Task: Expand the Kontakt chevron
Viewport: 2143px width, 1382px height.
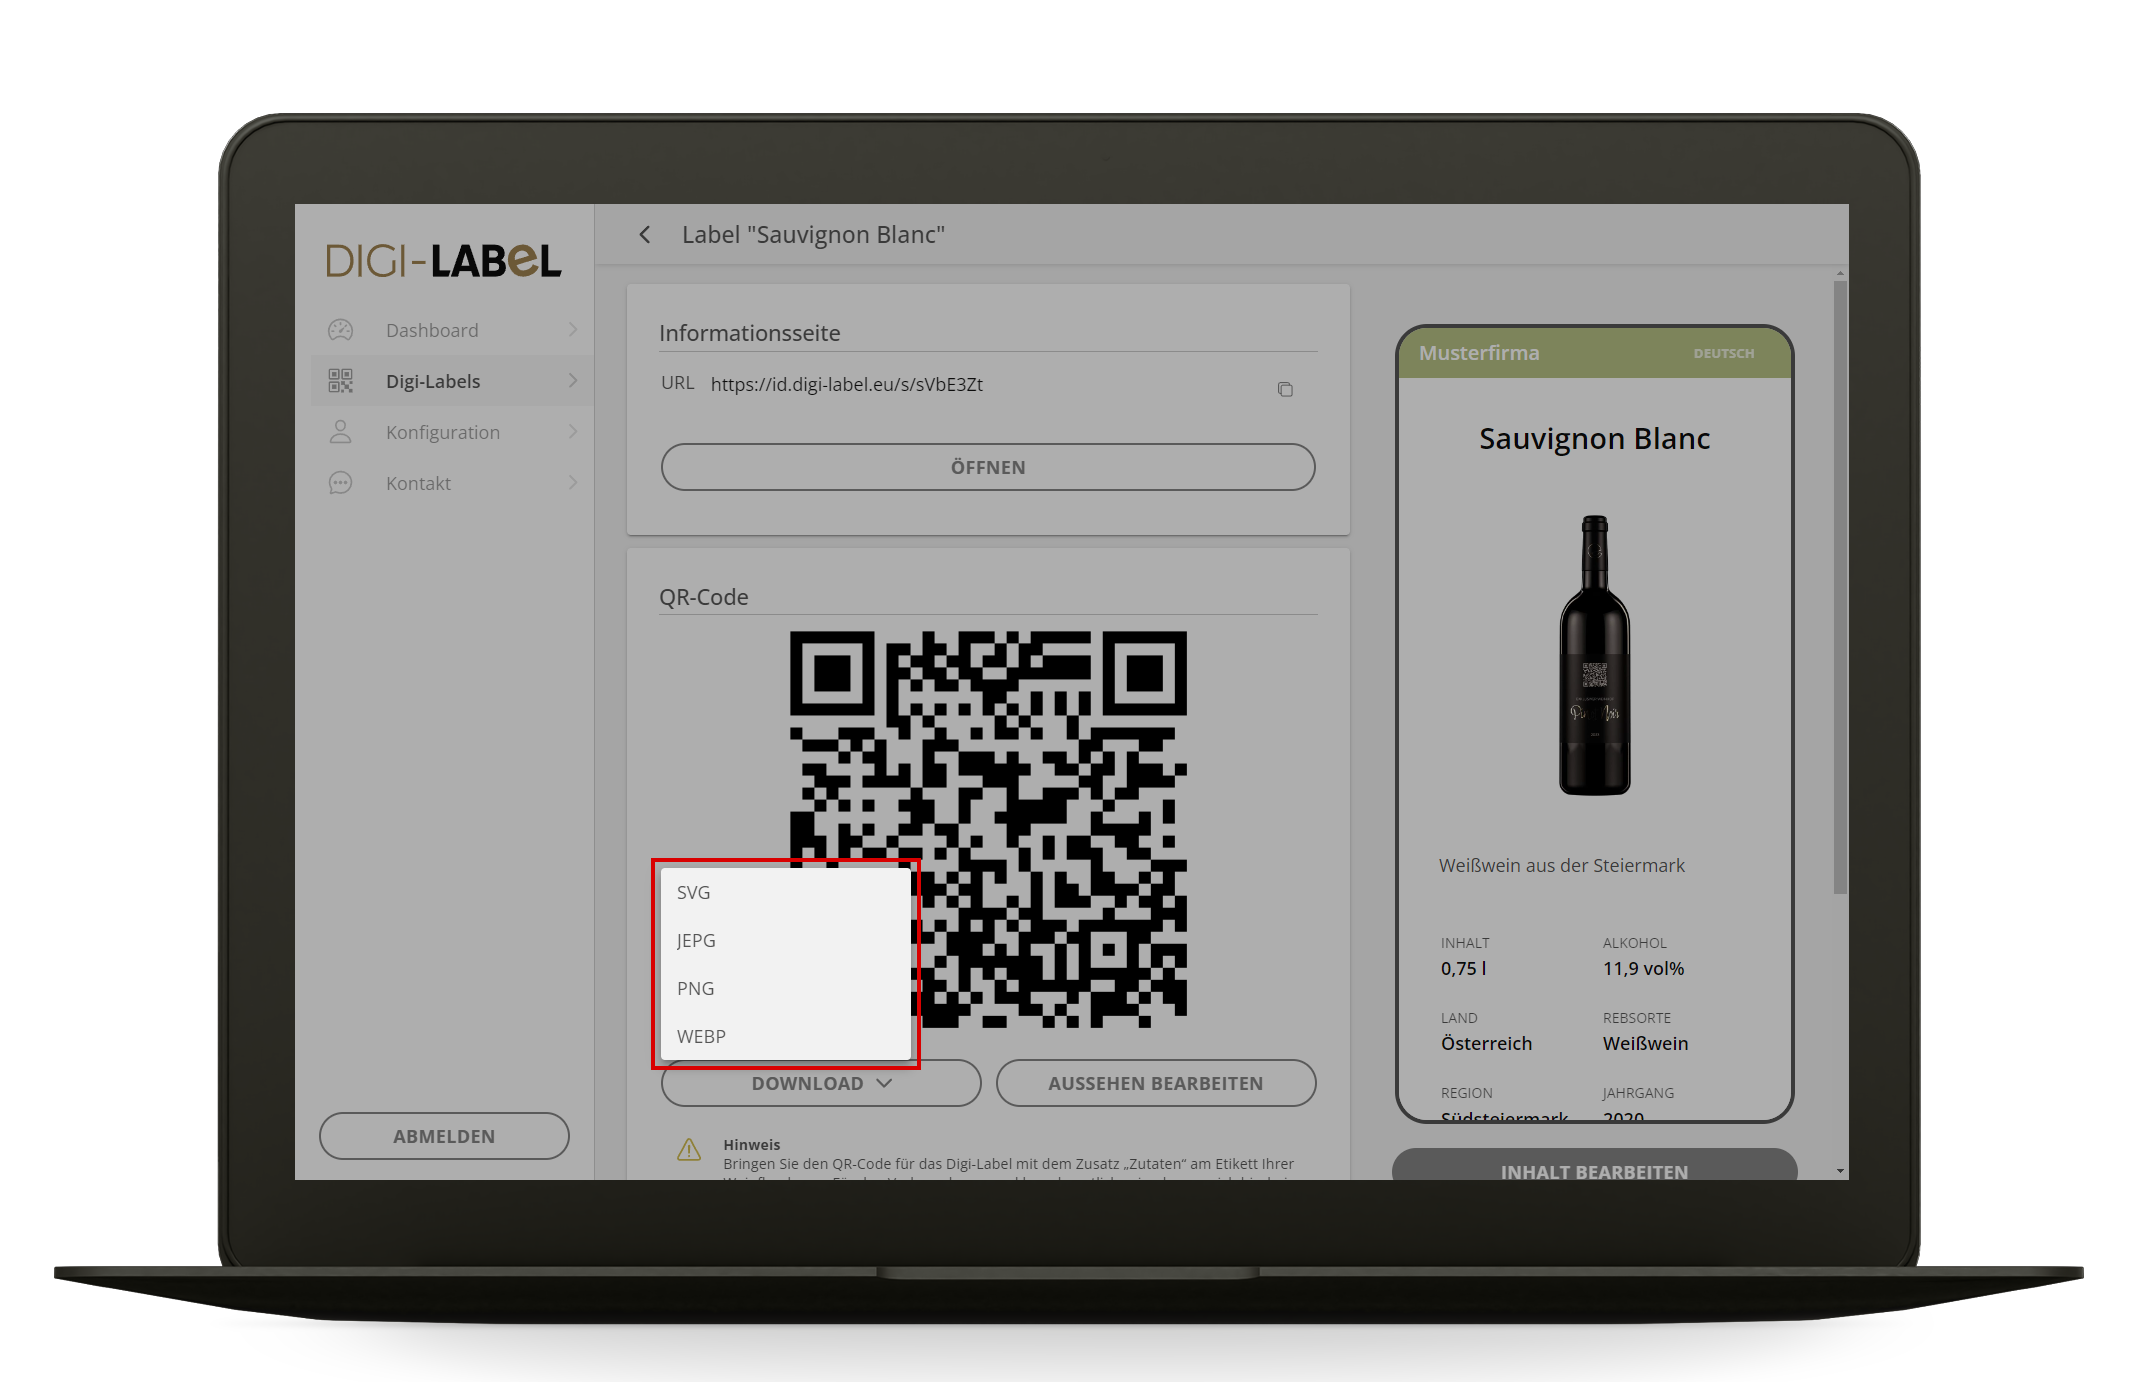Action: pos(573,483)
